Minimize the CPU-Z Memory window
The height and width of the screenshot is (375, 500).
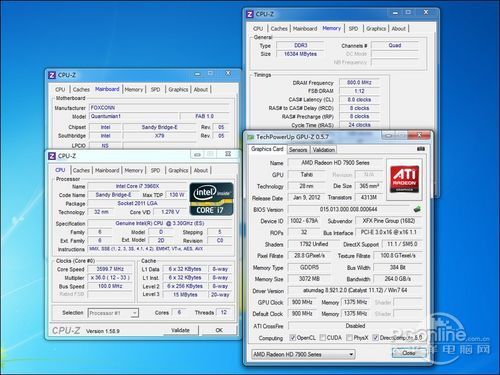[x=395, y=13]
